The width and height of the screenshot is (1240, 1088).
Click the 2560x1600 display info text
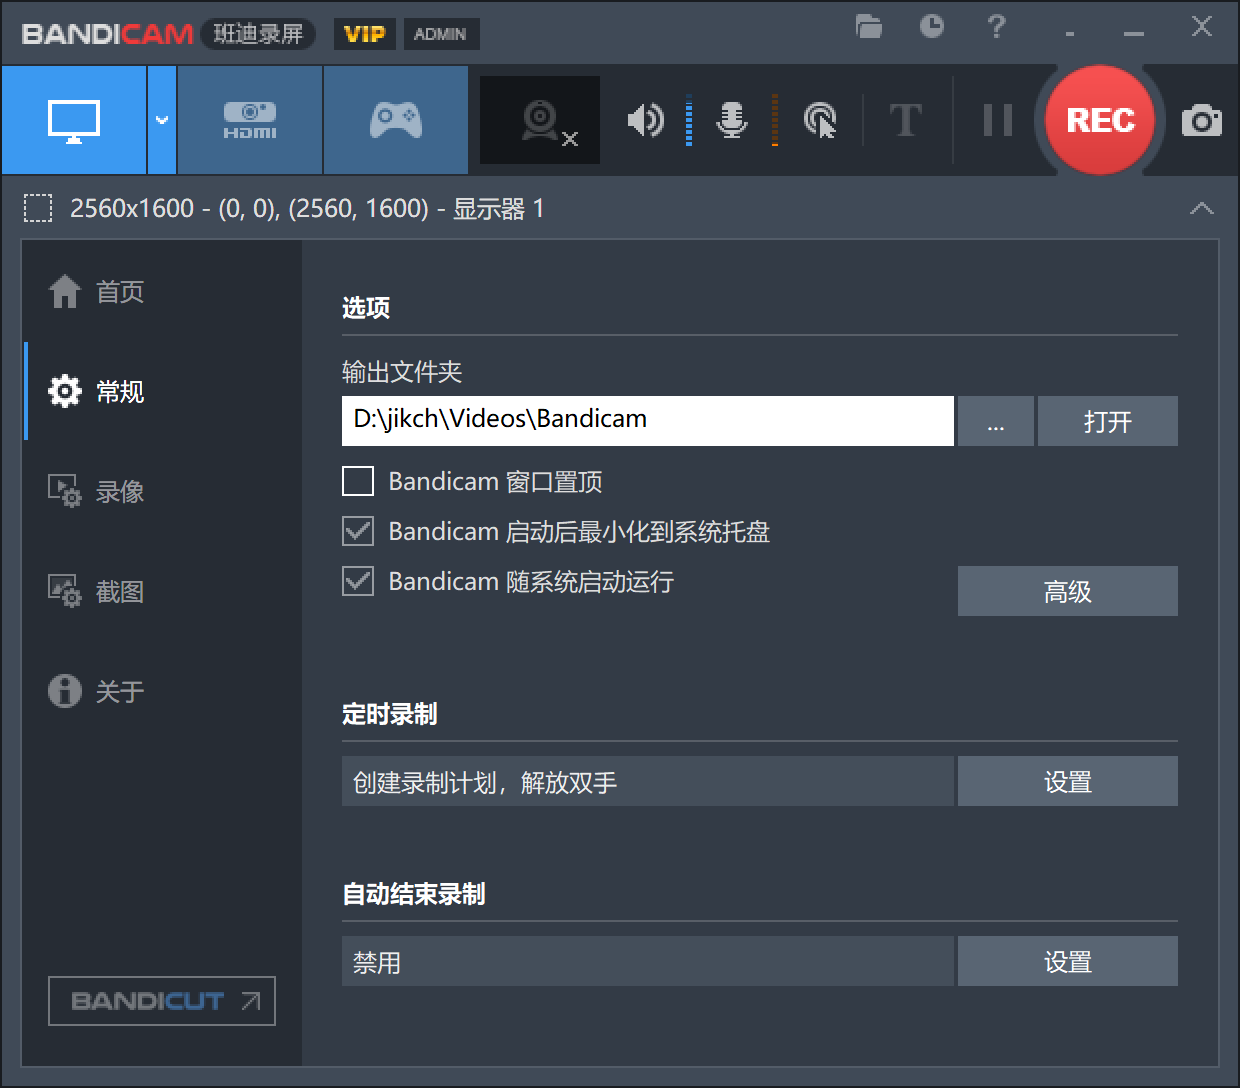point(307,208)
